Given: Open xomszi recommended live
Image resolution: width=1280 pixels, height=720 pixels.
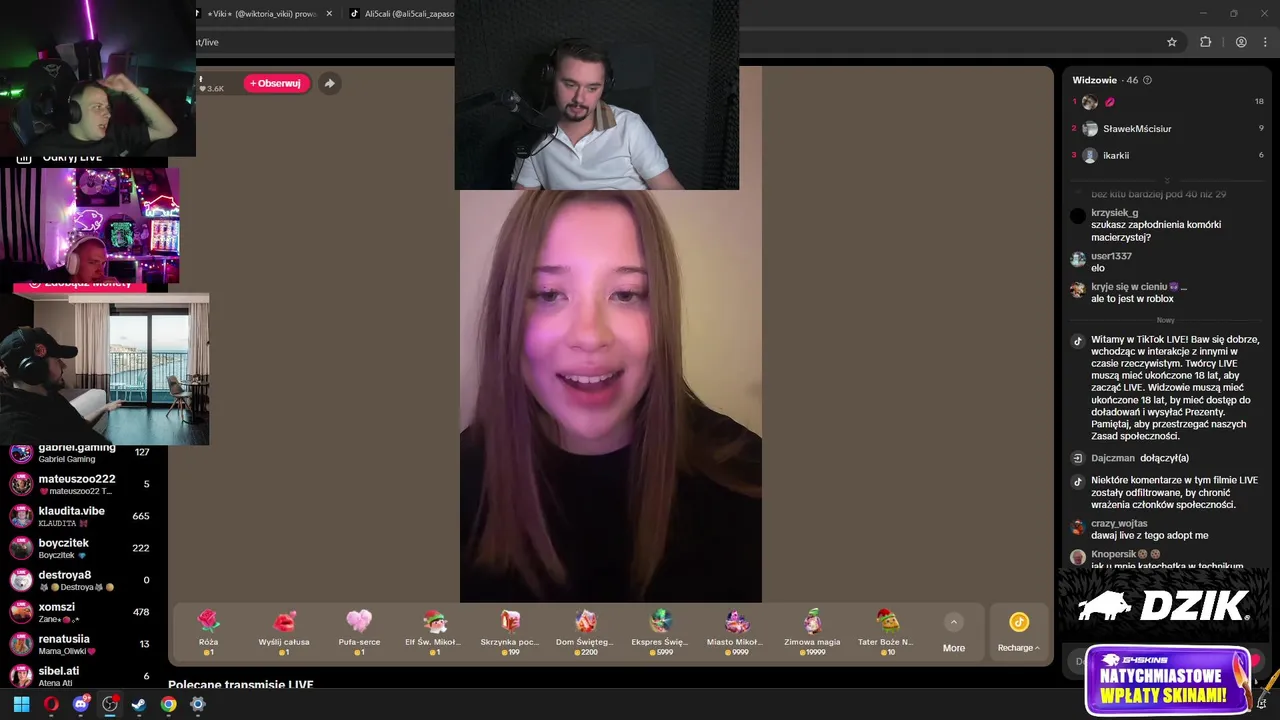Looking at the screenshot, I should 80,612.
